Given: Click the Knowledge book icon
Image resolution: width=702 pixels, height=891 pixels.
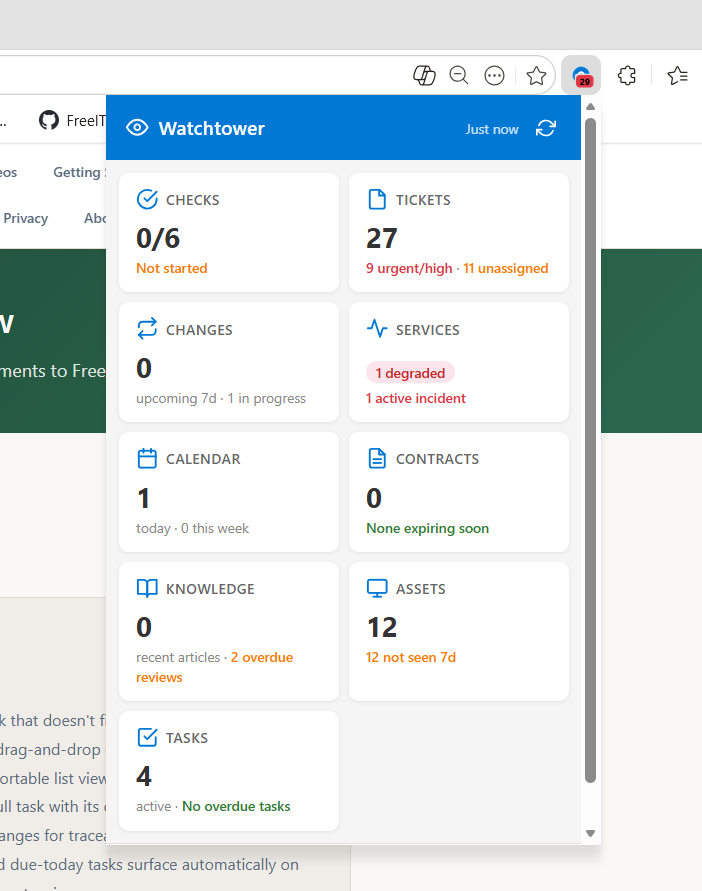Looking at the screenshot, I should [147, 588].
